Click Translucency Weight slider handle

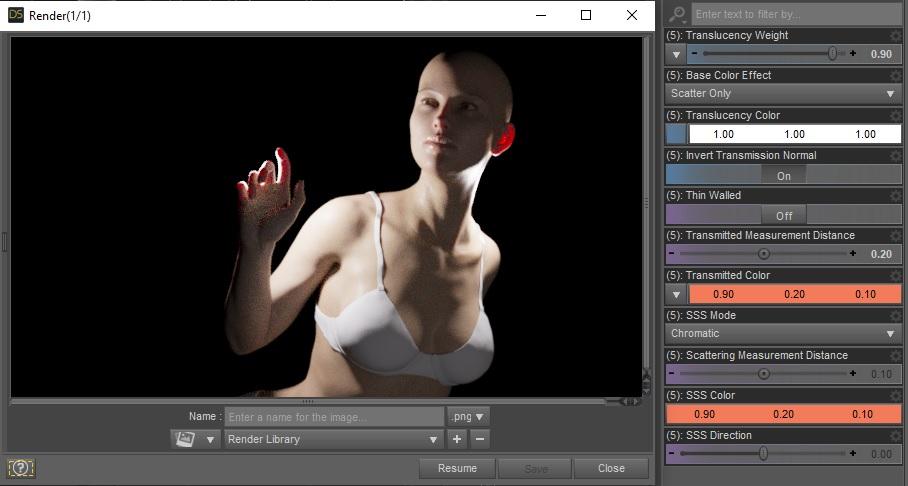[832, 53]
